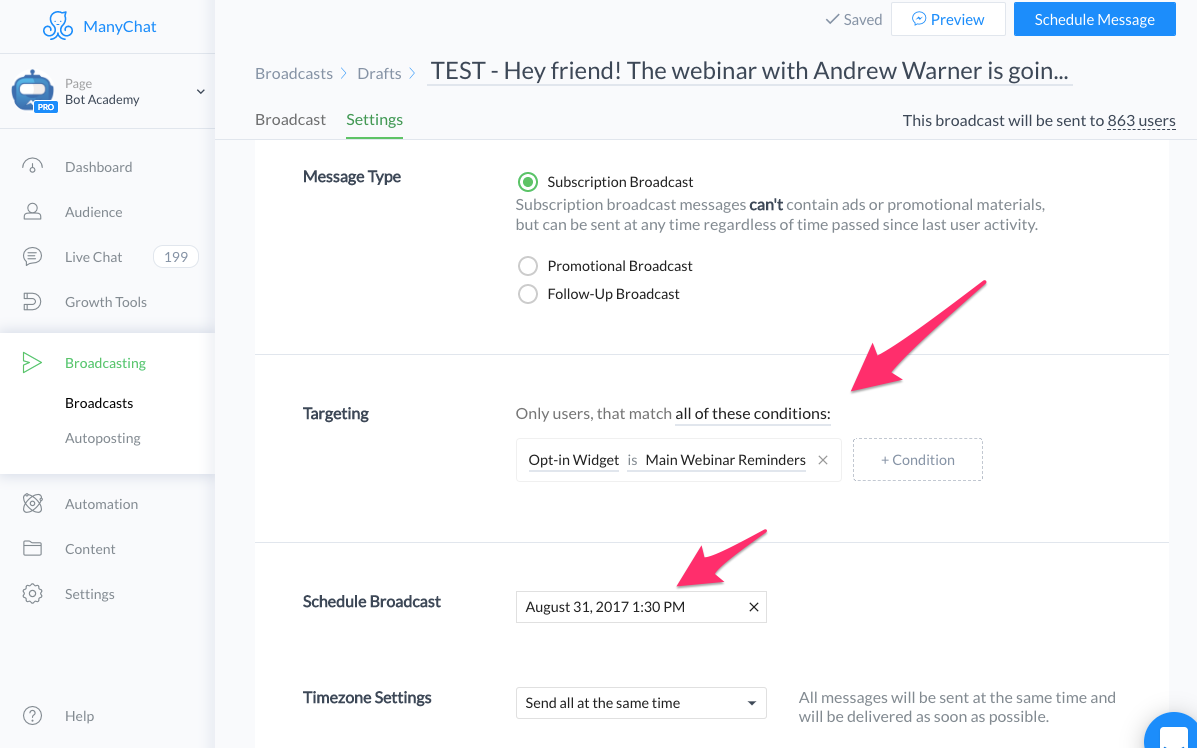This screenshot has height=748, width=1197.
Task: Open the Dashboard gauge icon
Action: pos(33,167)
